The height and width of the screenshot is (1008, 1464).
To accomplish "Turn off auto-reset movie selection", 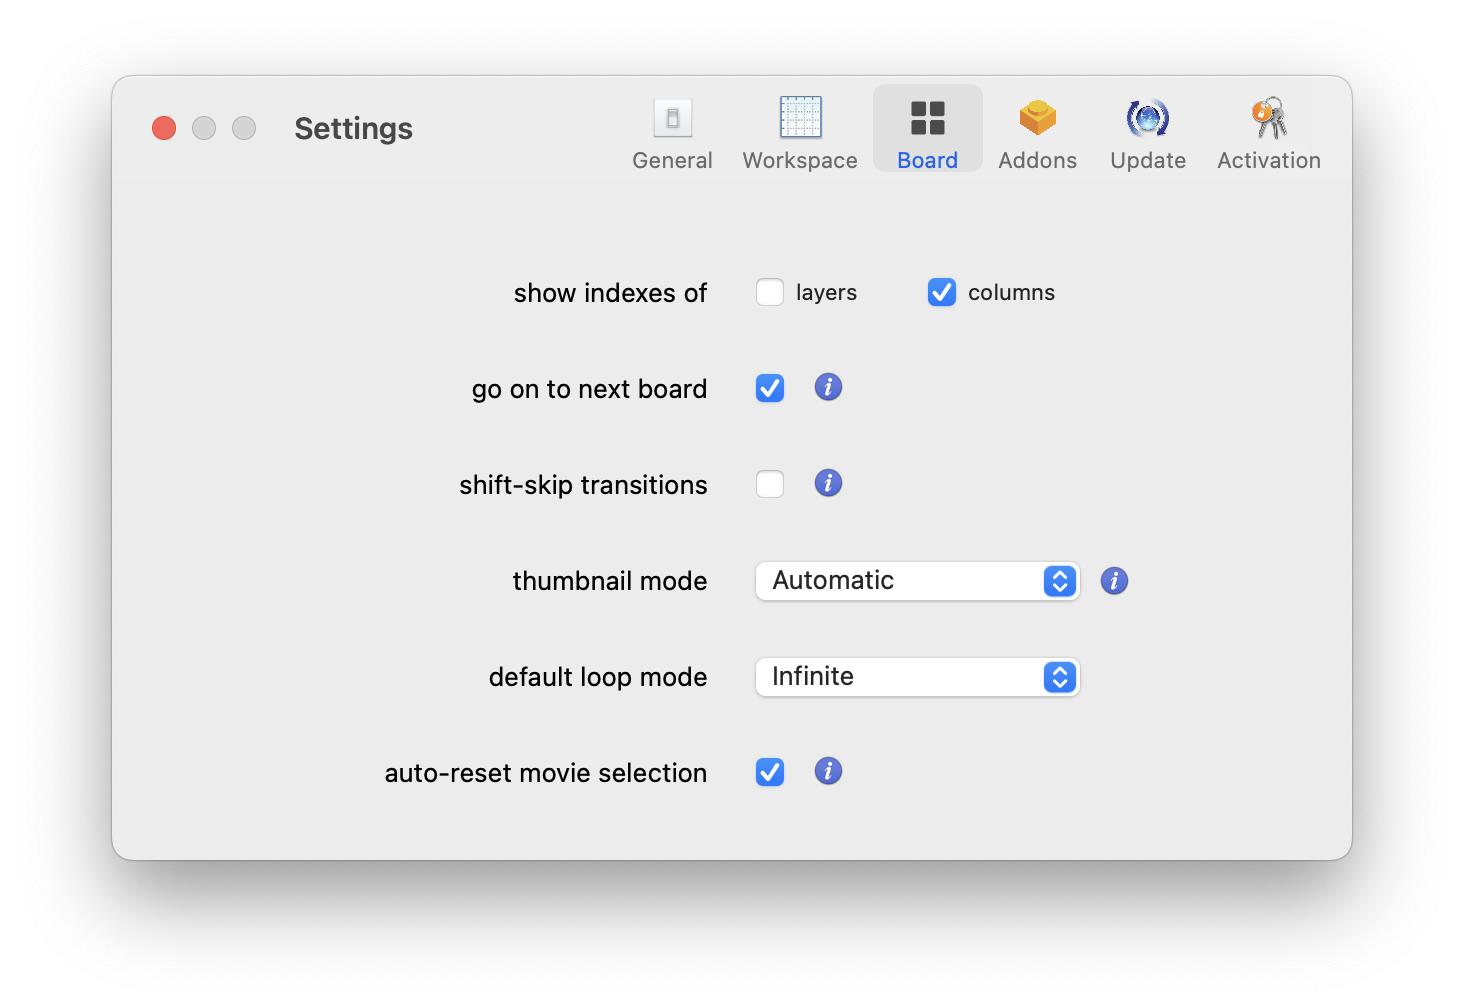I will [770, 772].
